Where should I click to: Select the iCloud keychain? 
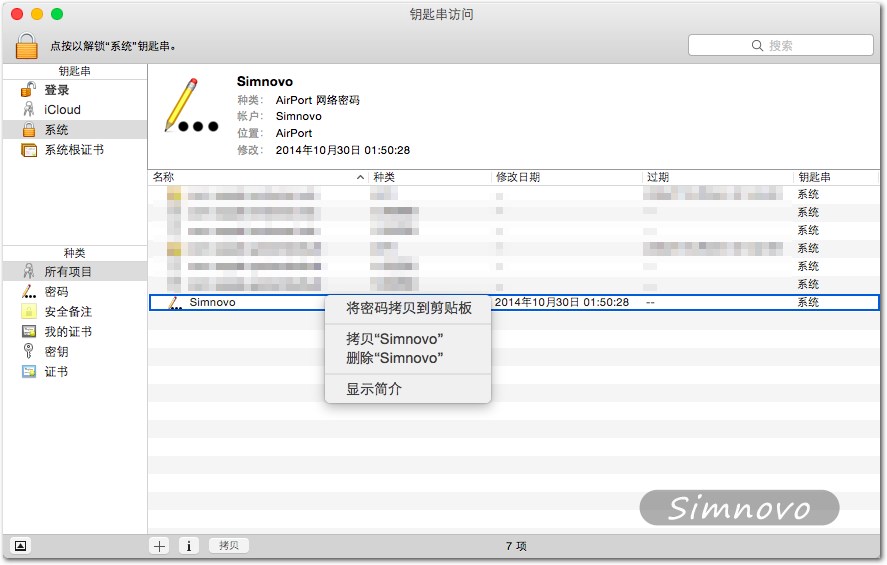[62, 110]
